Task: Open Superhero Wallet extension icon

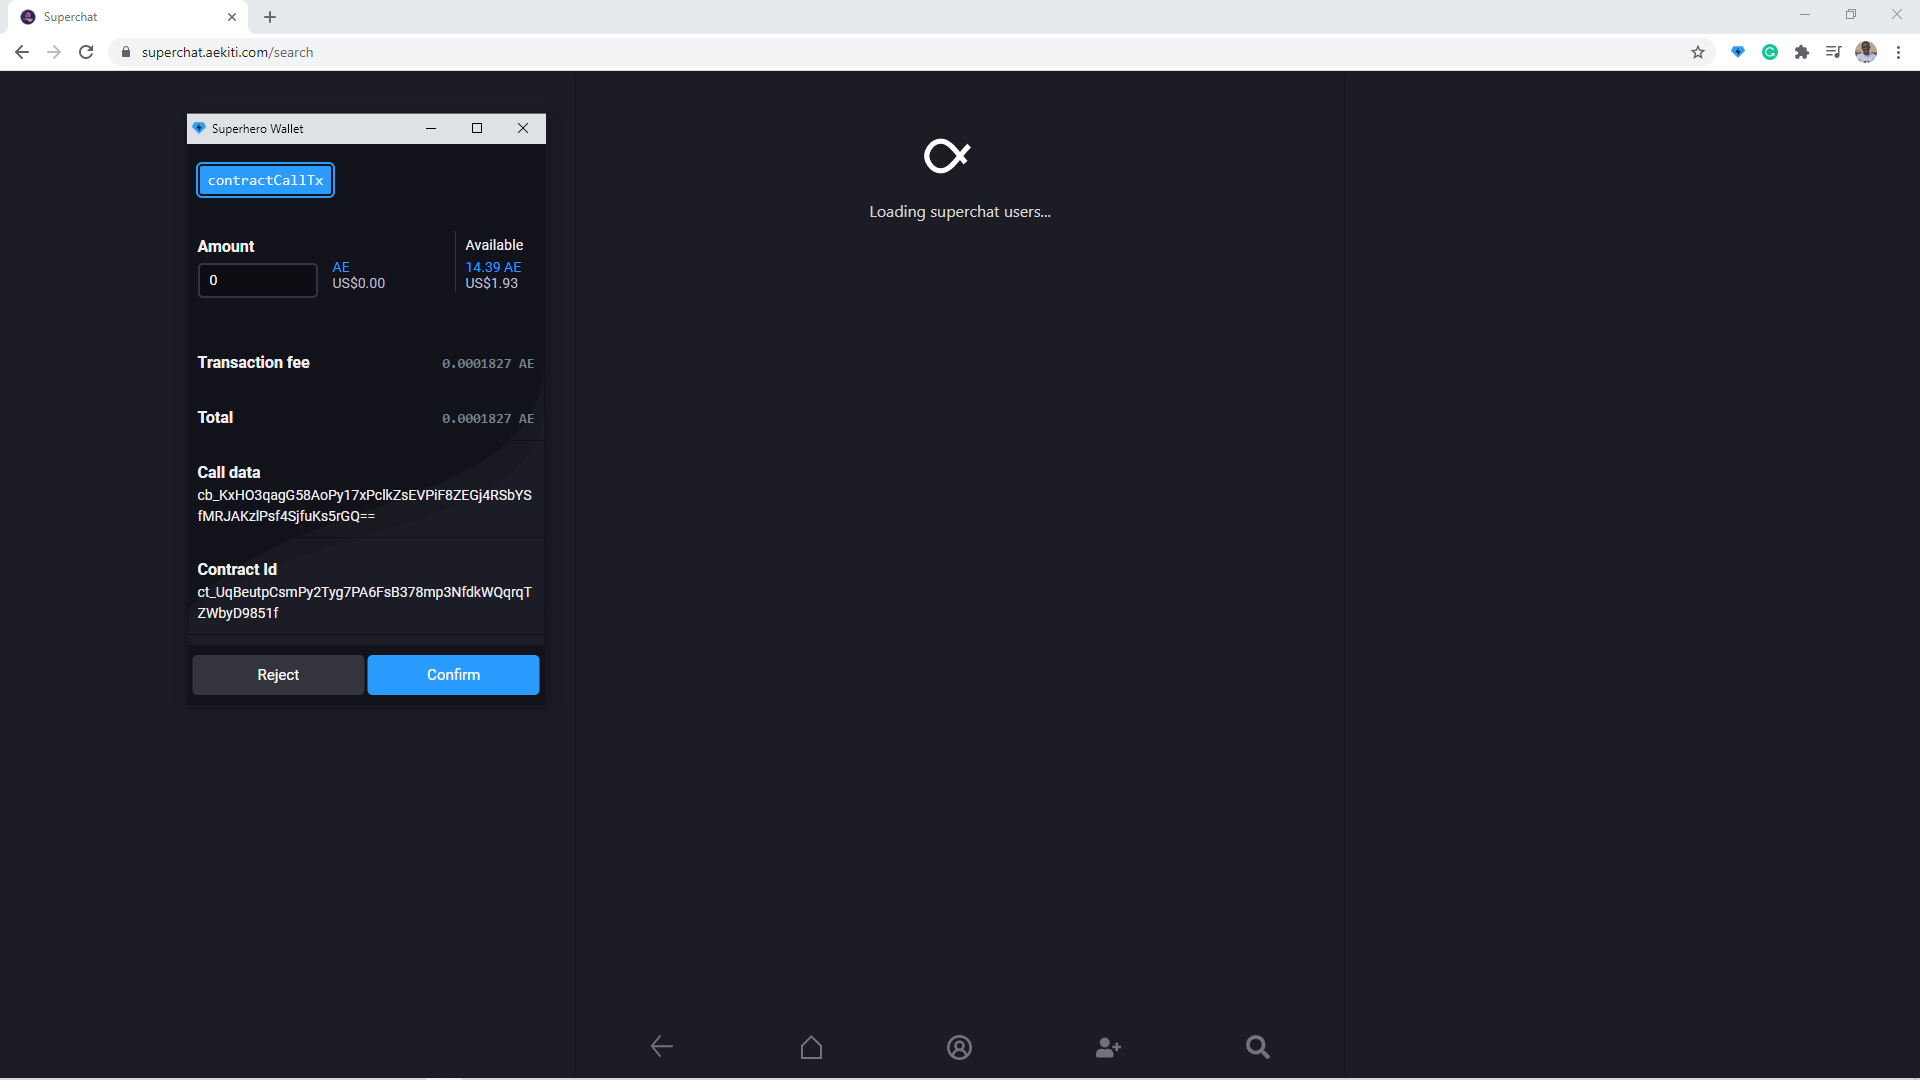Action: pos(1738,52)
